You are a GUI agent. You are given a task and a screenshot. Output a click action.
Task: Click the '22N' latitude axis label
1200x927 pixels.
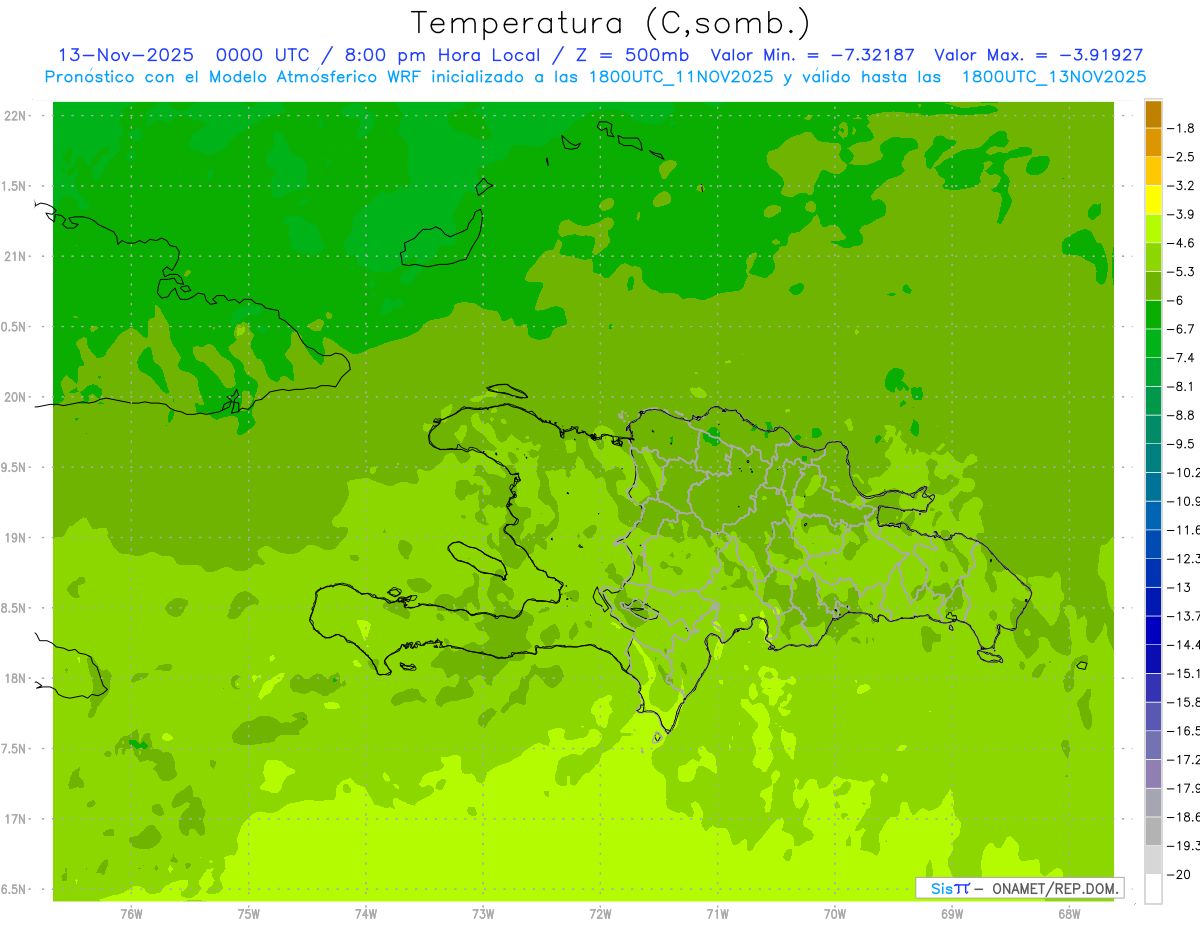point(14,116)
